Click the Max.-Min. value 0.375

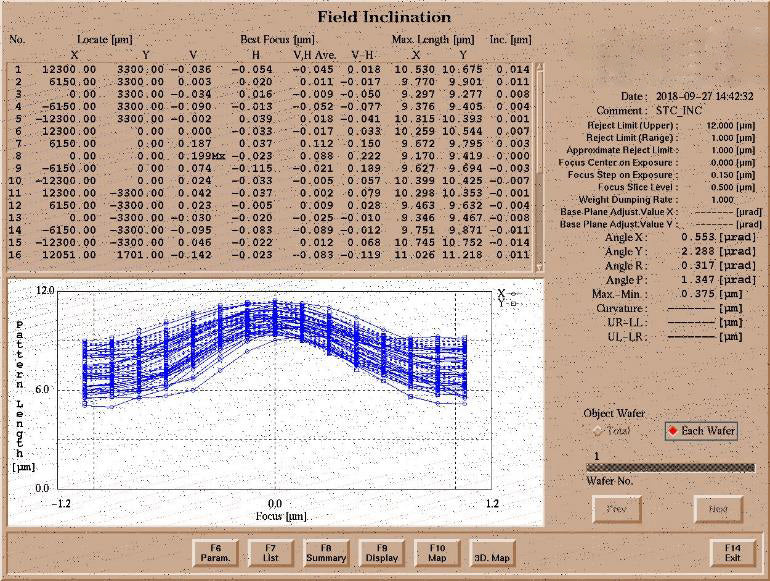698,294
